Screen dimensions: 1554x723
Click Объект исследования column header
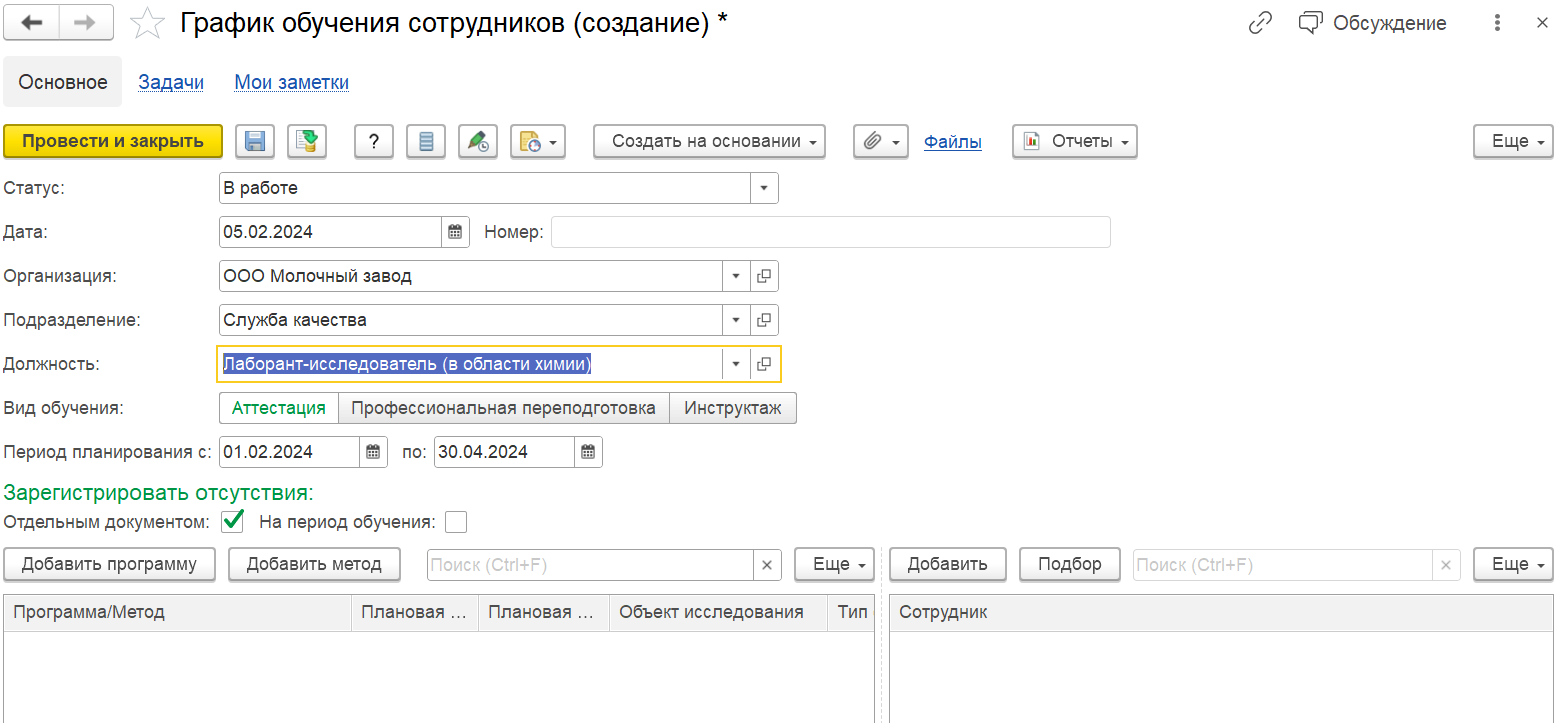point(718,612)
